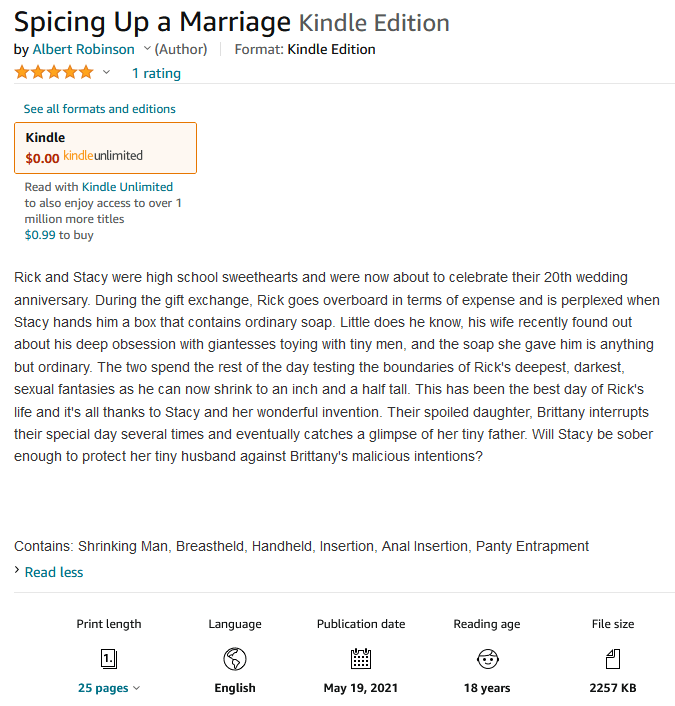Screen dimensions: 675x706
Task: Click the kindleunlimited logo in format box
Action: 103,156
